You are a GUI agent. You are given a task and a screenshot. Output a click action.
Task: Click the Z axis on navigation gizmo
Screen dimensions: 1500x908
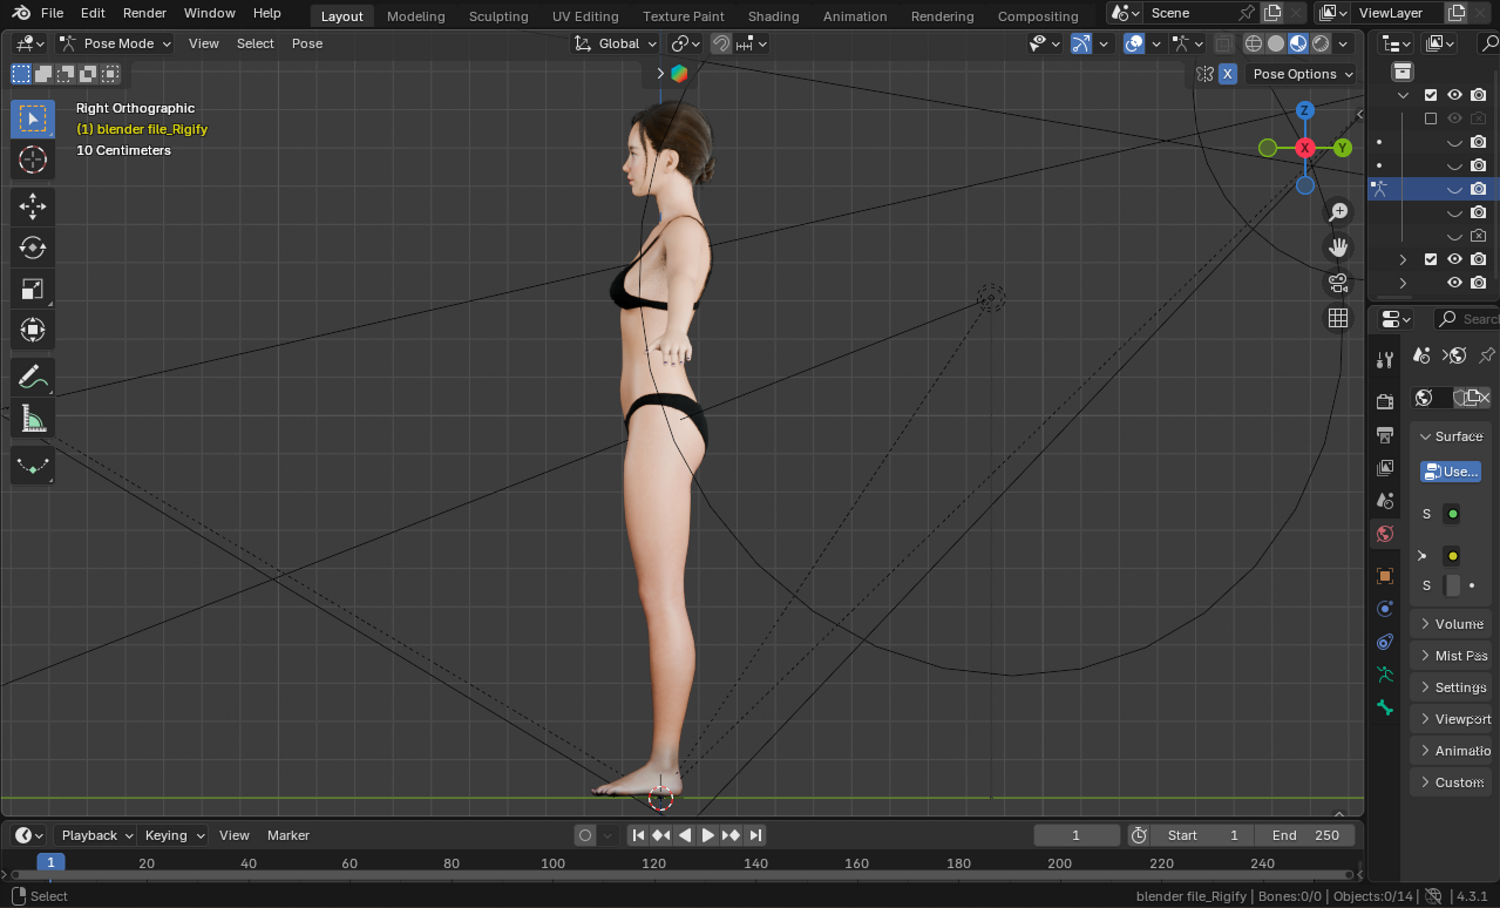pyautogui.click(x=1305, y=110)
